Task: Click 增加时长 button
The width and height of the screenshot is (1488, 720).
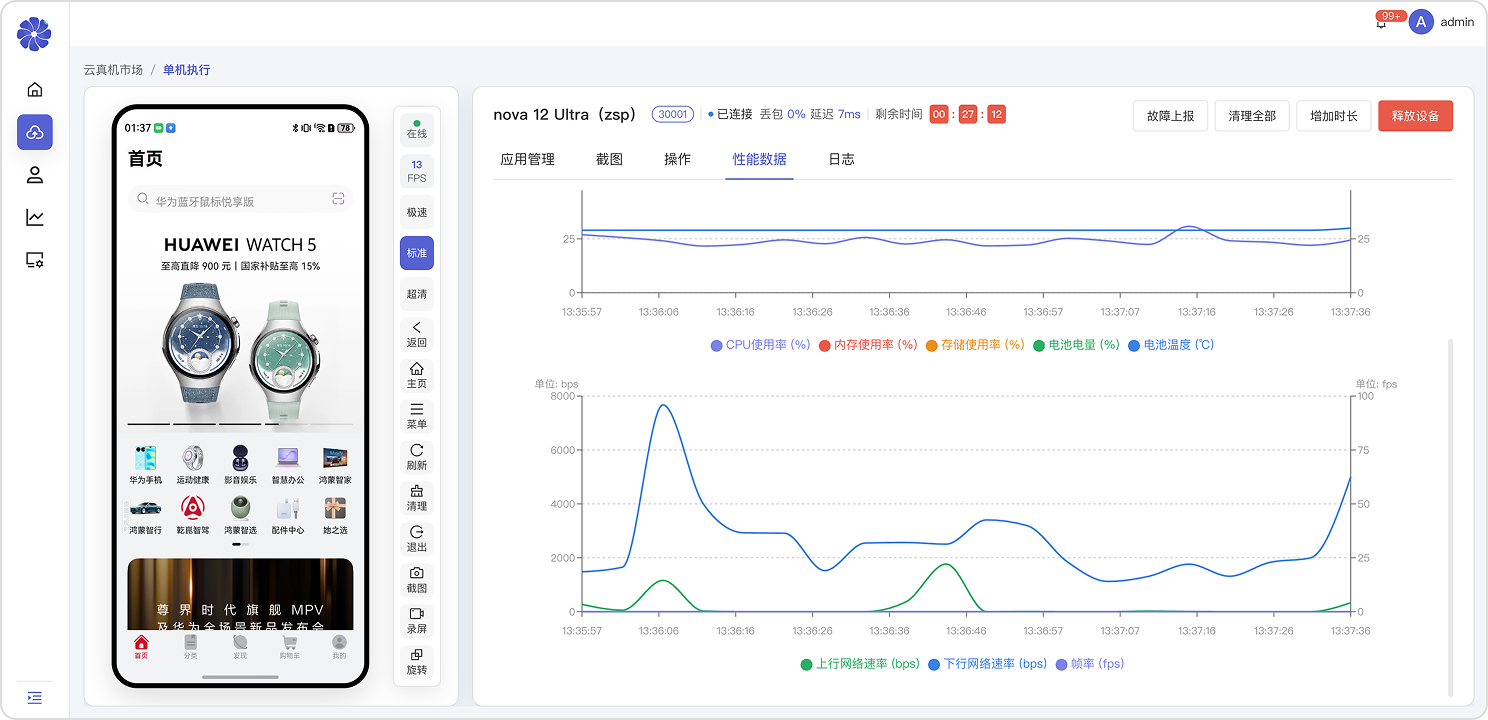Action: 1334,116
